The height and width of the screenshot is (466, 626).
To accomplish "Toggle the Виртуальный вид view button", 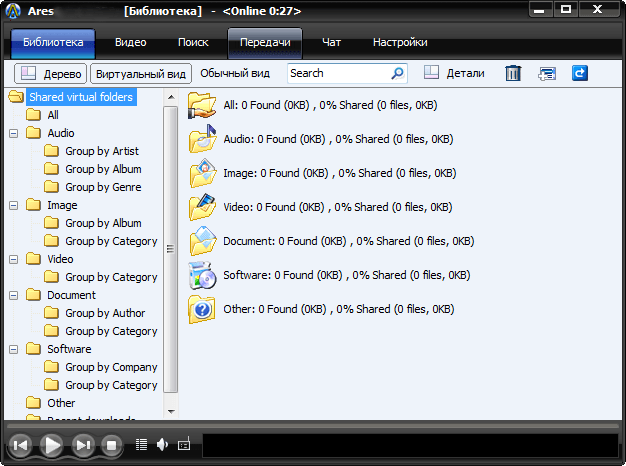I will (141, 73).
